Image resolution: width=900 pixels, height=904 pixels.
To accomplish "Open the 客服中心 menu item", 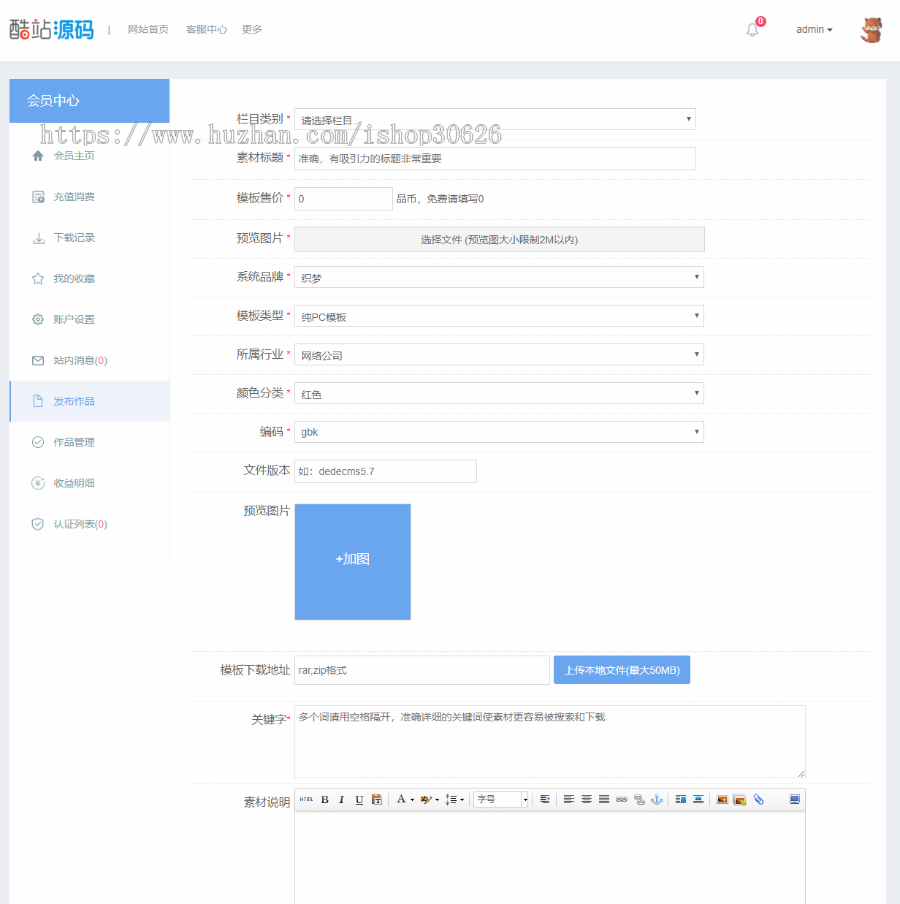I will click(x=206, y=29).
